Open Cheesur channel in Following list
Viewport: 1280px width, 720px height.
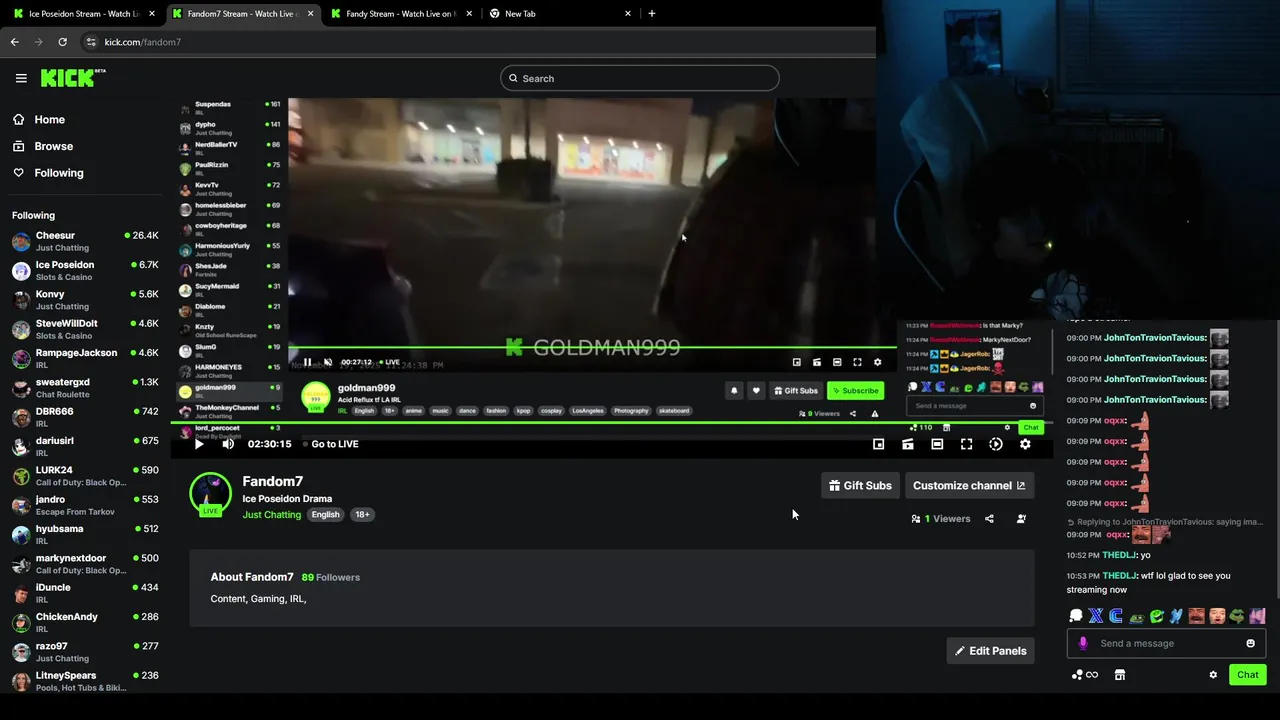pyautogui.click(x=85, y=241)
